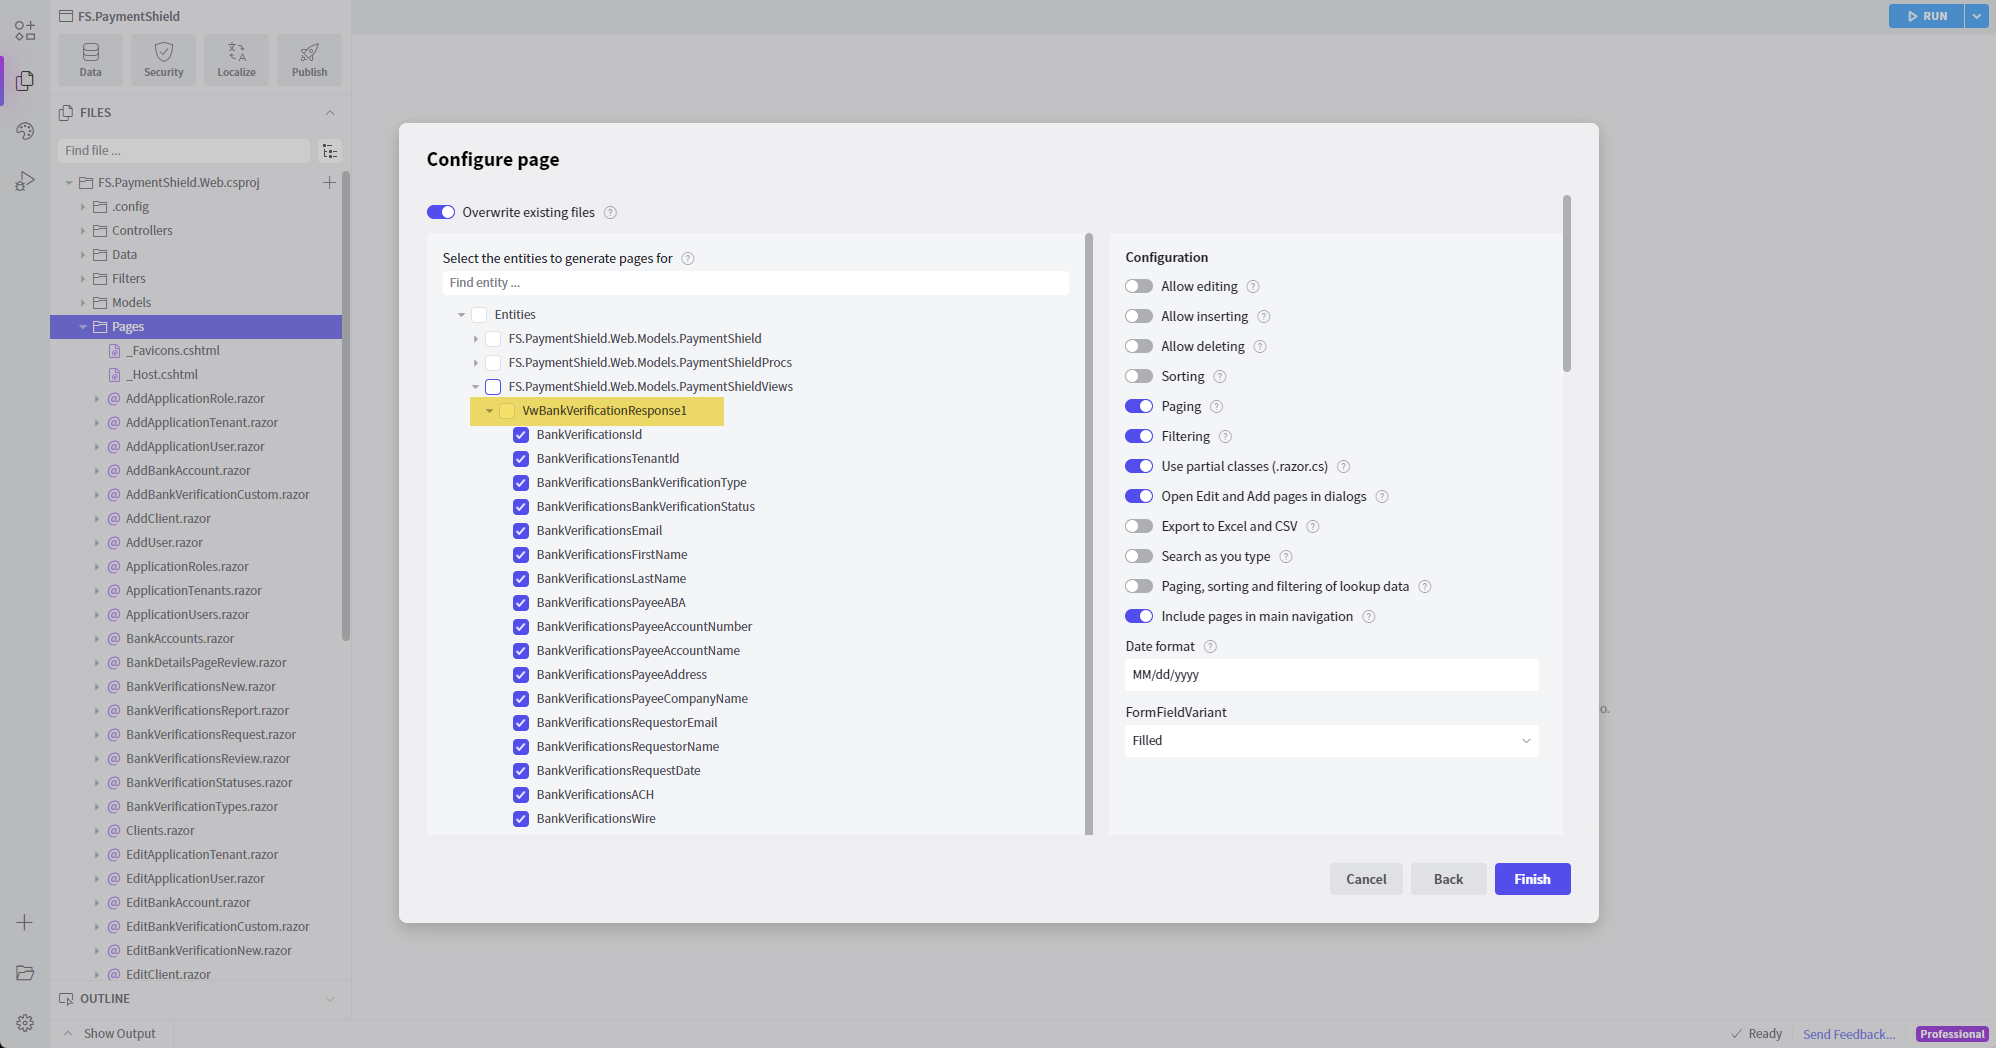
Task: Click help icon next to Date format
Action: pos(1210,646)
